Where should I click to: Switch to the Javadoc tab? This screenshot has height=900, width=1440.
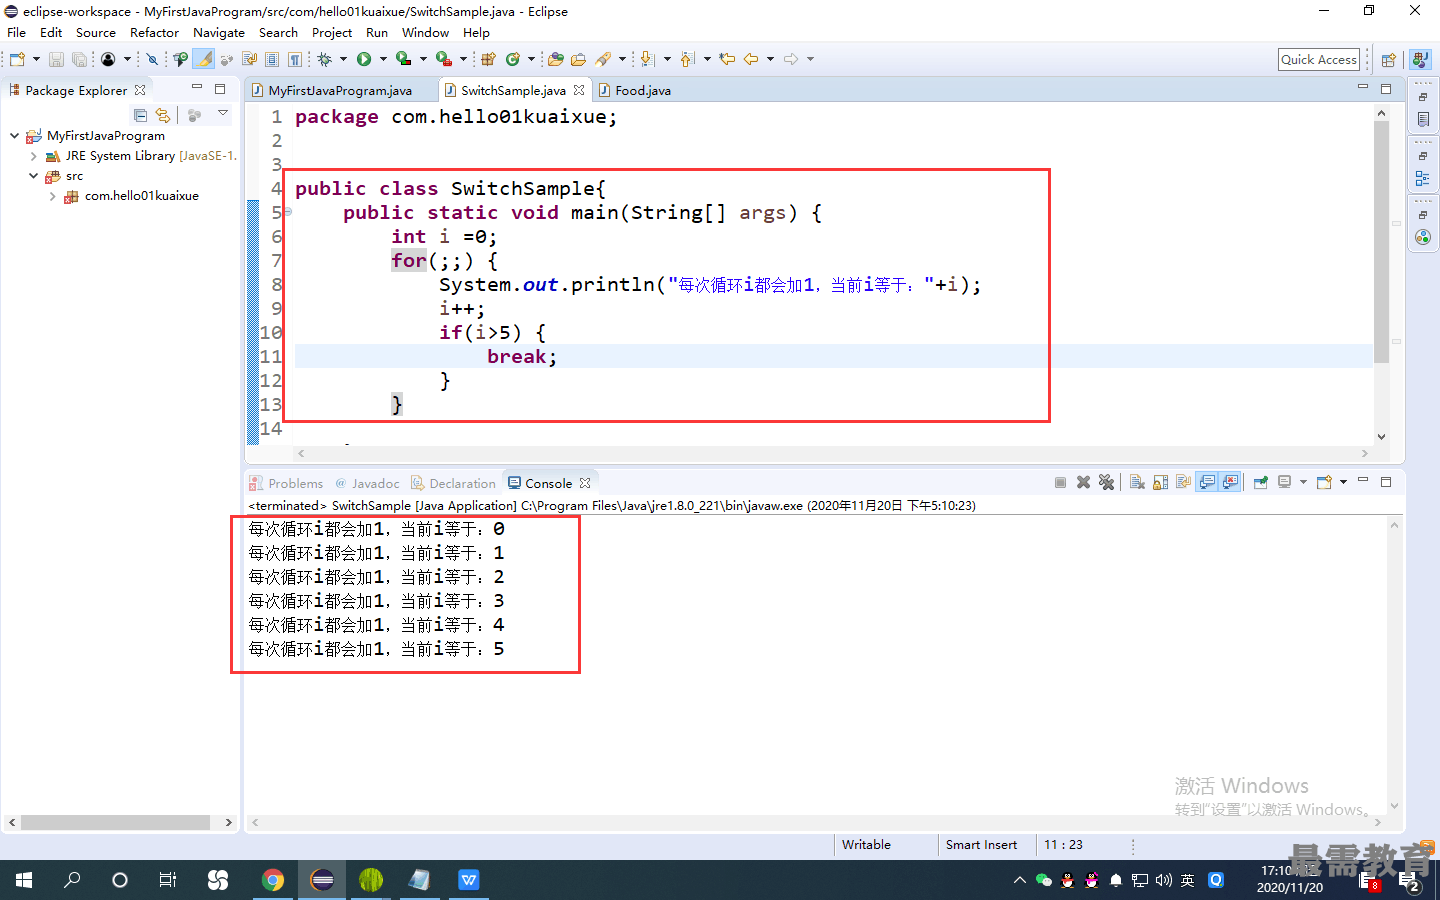[x=367, y=483]
